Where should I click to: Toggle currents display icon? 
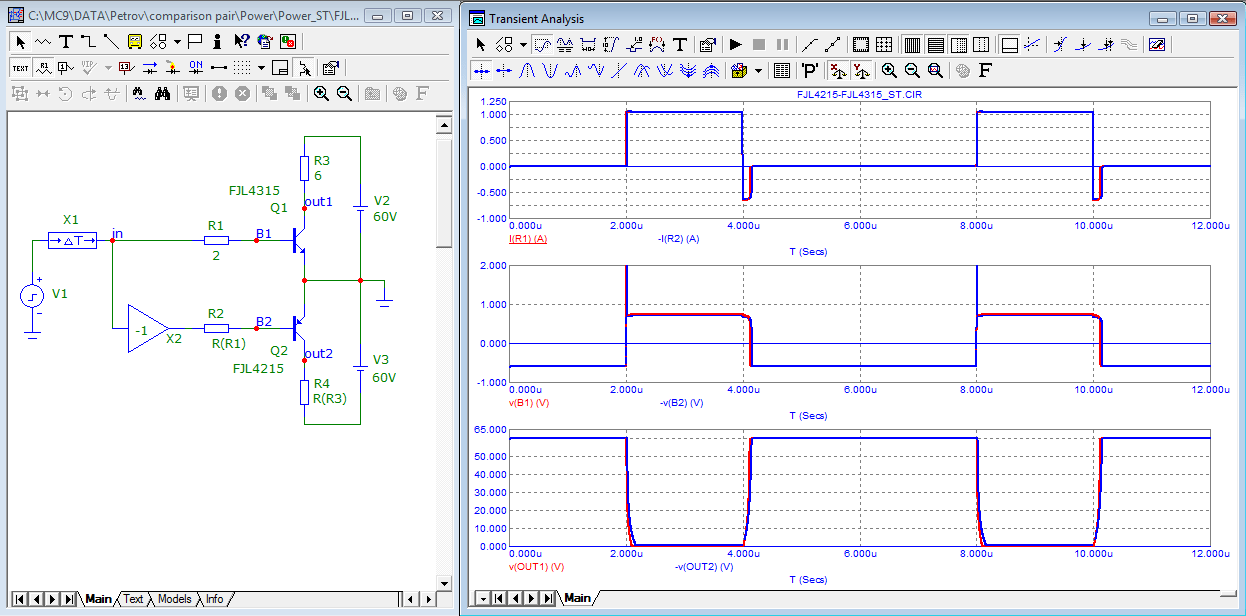pos(150,67)
